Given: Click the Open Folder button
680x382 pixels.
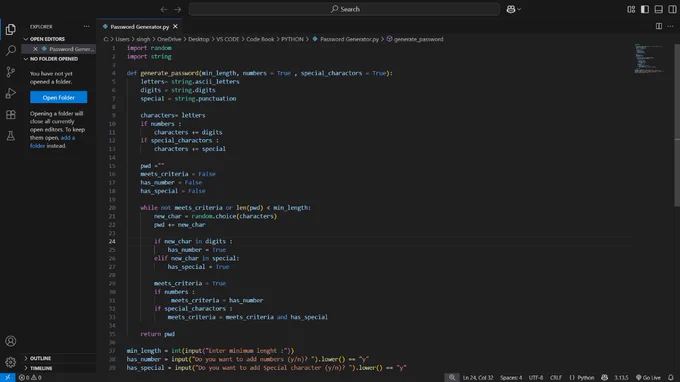Looking at the screenshot, I should click(x=59, y=97).
